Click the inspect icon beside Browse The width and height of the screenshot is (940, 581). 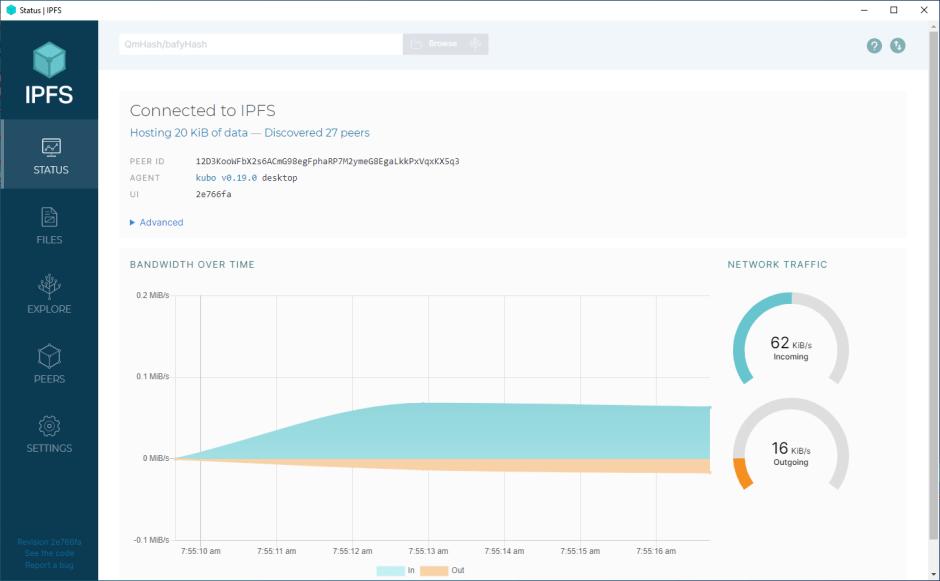475,44
